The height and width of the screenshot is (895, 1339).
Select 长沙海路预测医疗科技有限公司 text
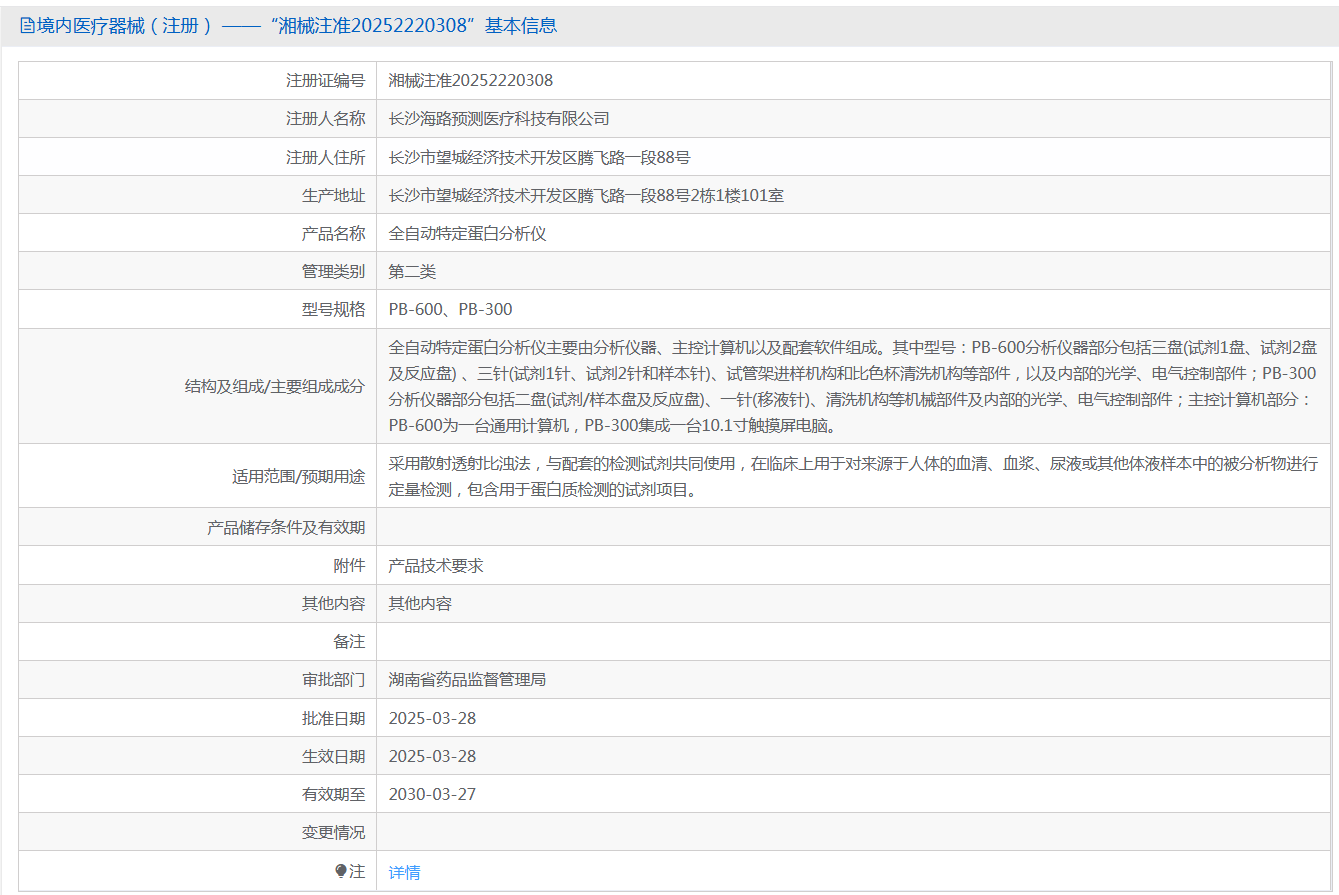pos(499,118)
